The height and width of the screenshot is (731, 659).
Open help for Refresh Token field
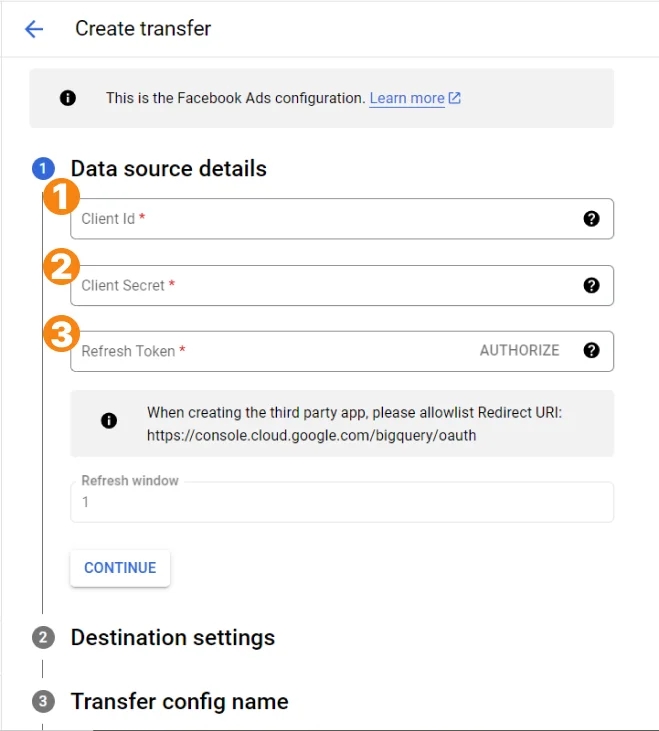point(591,350)
